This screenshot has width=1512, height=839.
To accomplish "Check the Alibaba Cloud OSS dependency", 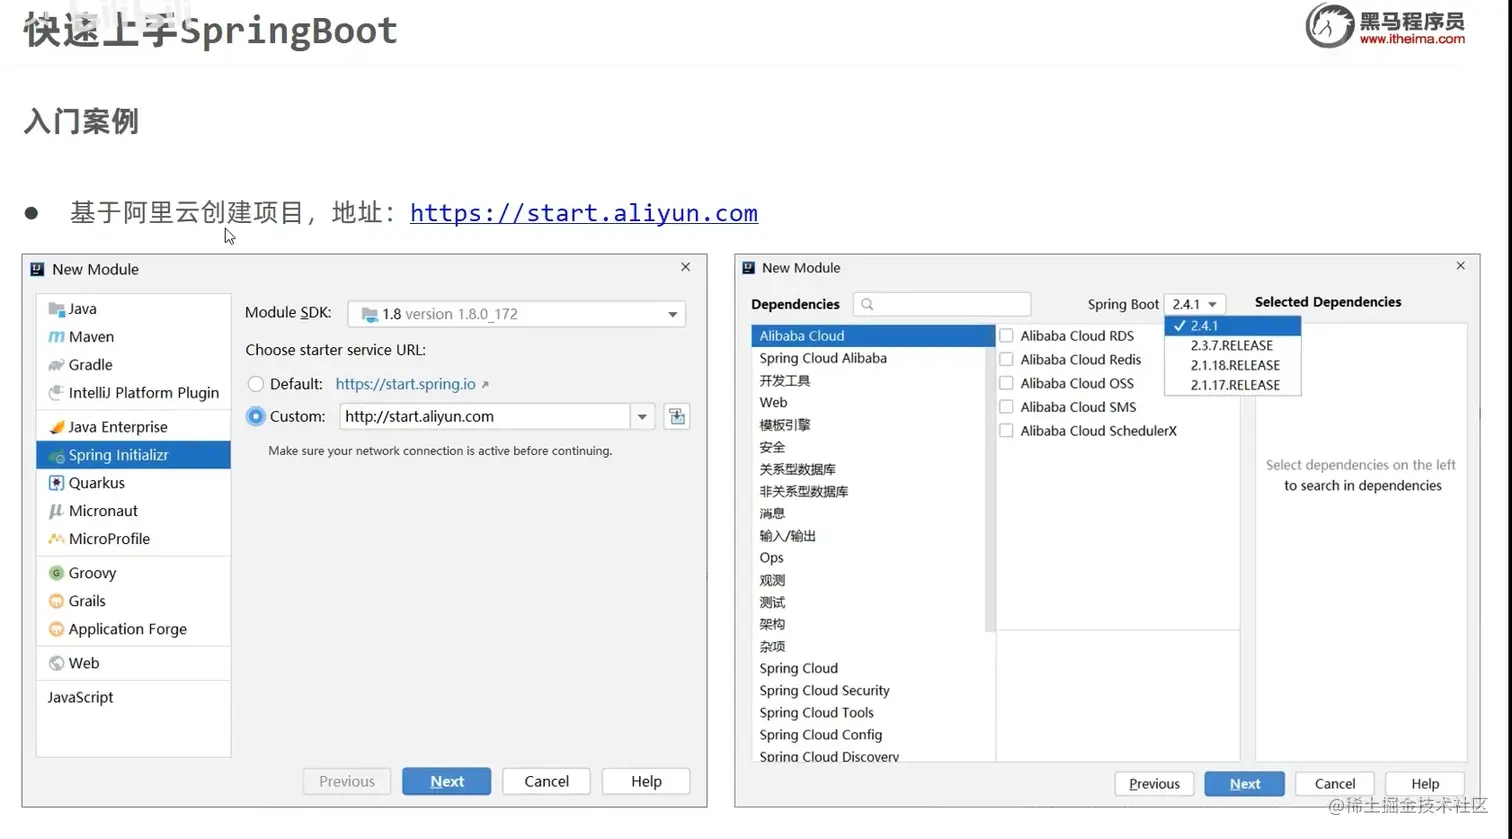I will point(1005,383).
